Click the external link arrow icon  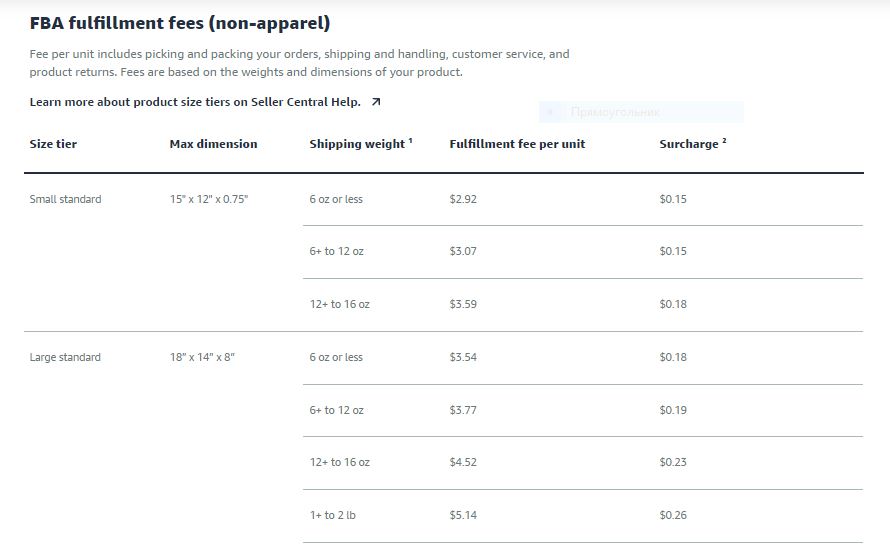376,102
